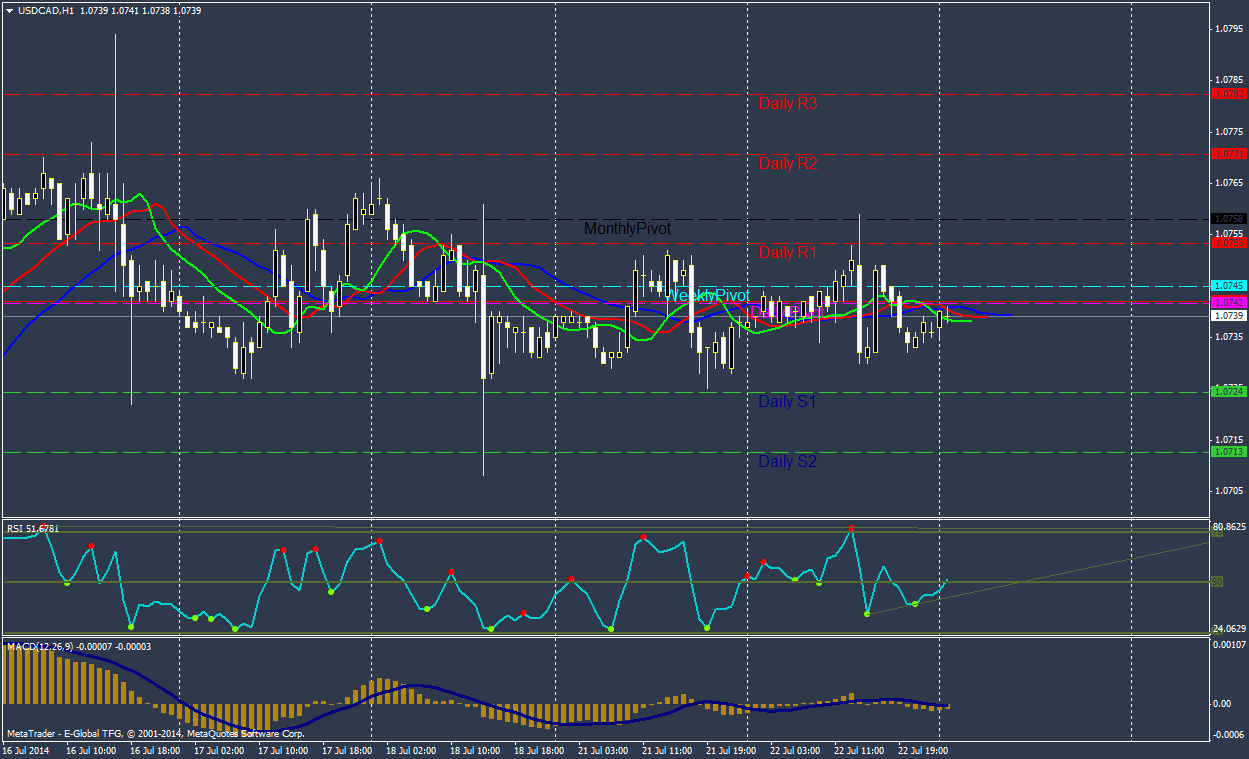Image resolution: width=1249 pixels, height=759 pixels.
Task: Select the Daily R2 resistance label
Action: (x=788, y=163)
